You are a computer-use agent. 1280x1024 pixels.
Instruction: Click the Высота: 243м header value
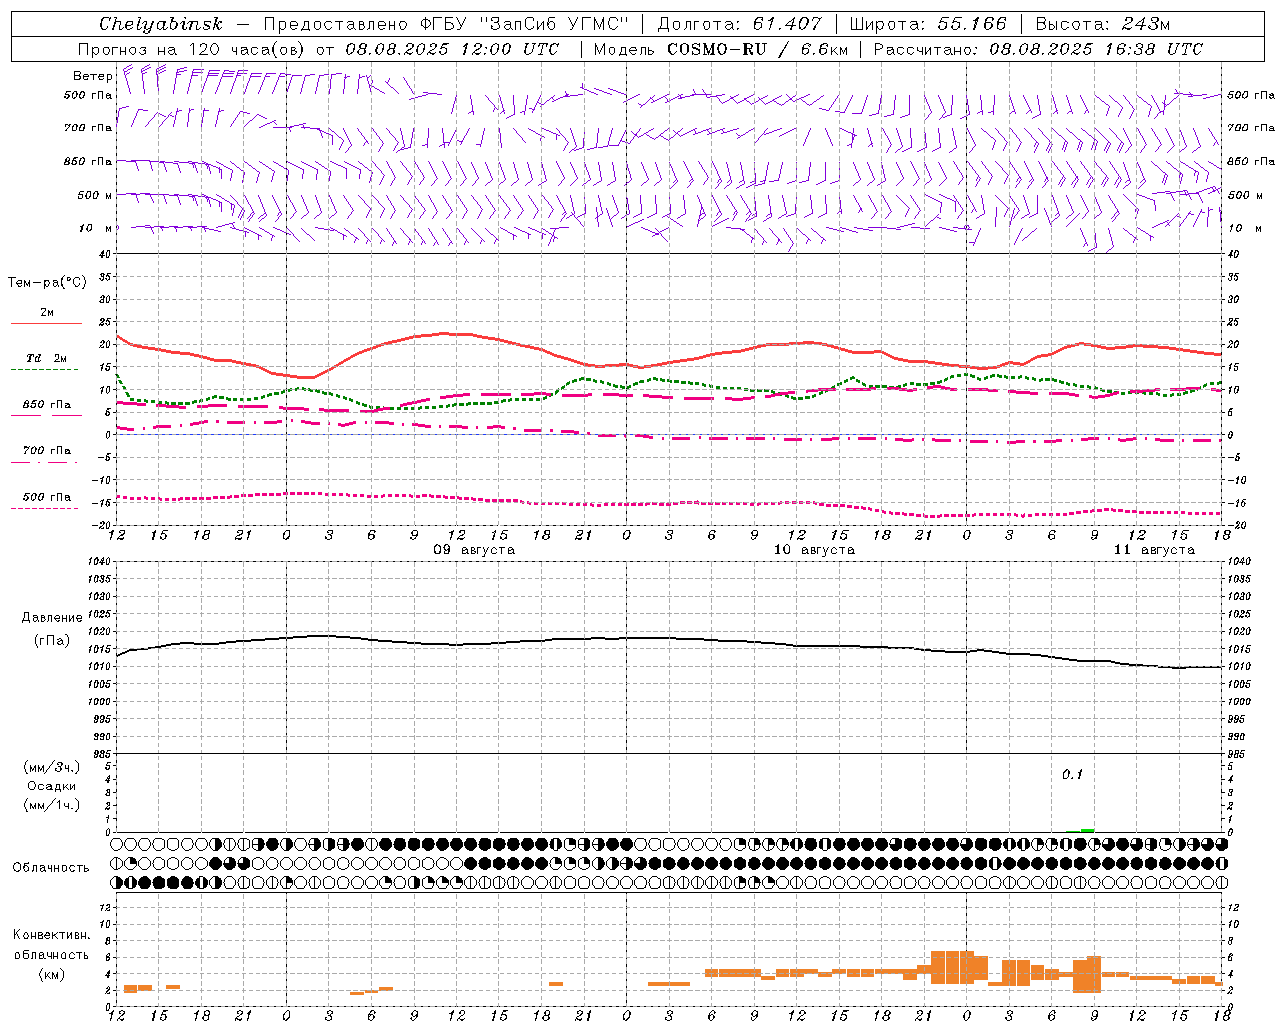(1103, 24)
